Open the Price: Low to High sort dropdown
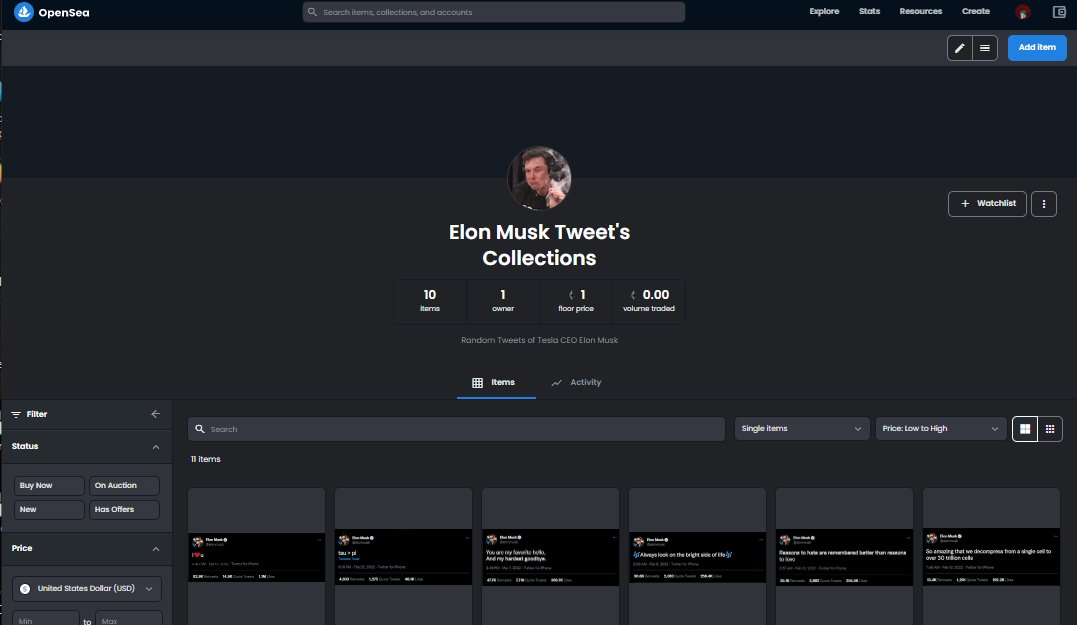 (940, 429)
